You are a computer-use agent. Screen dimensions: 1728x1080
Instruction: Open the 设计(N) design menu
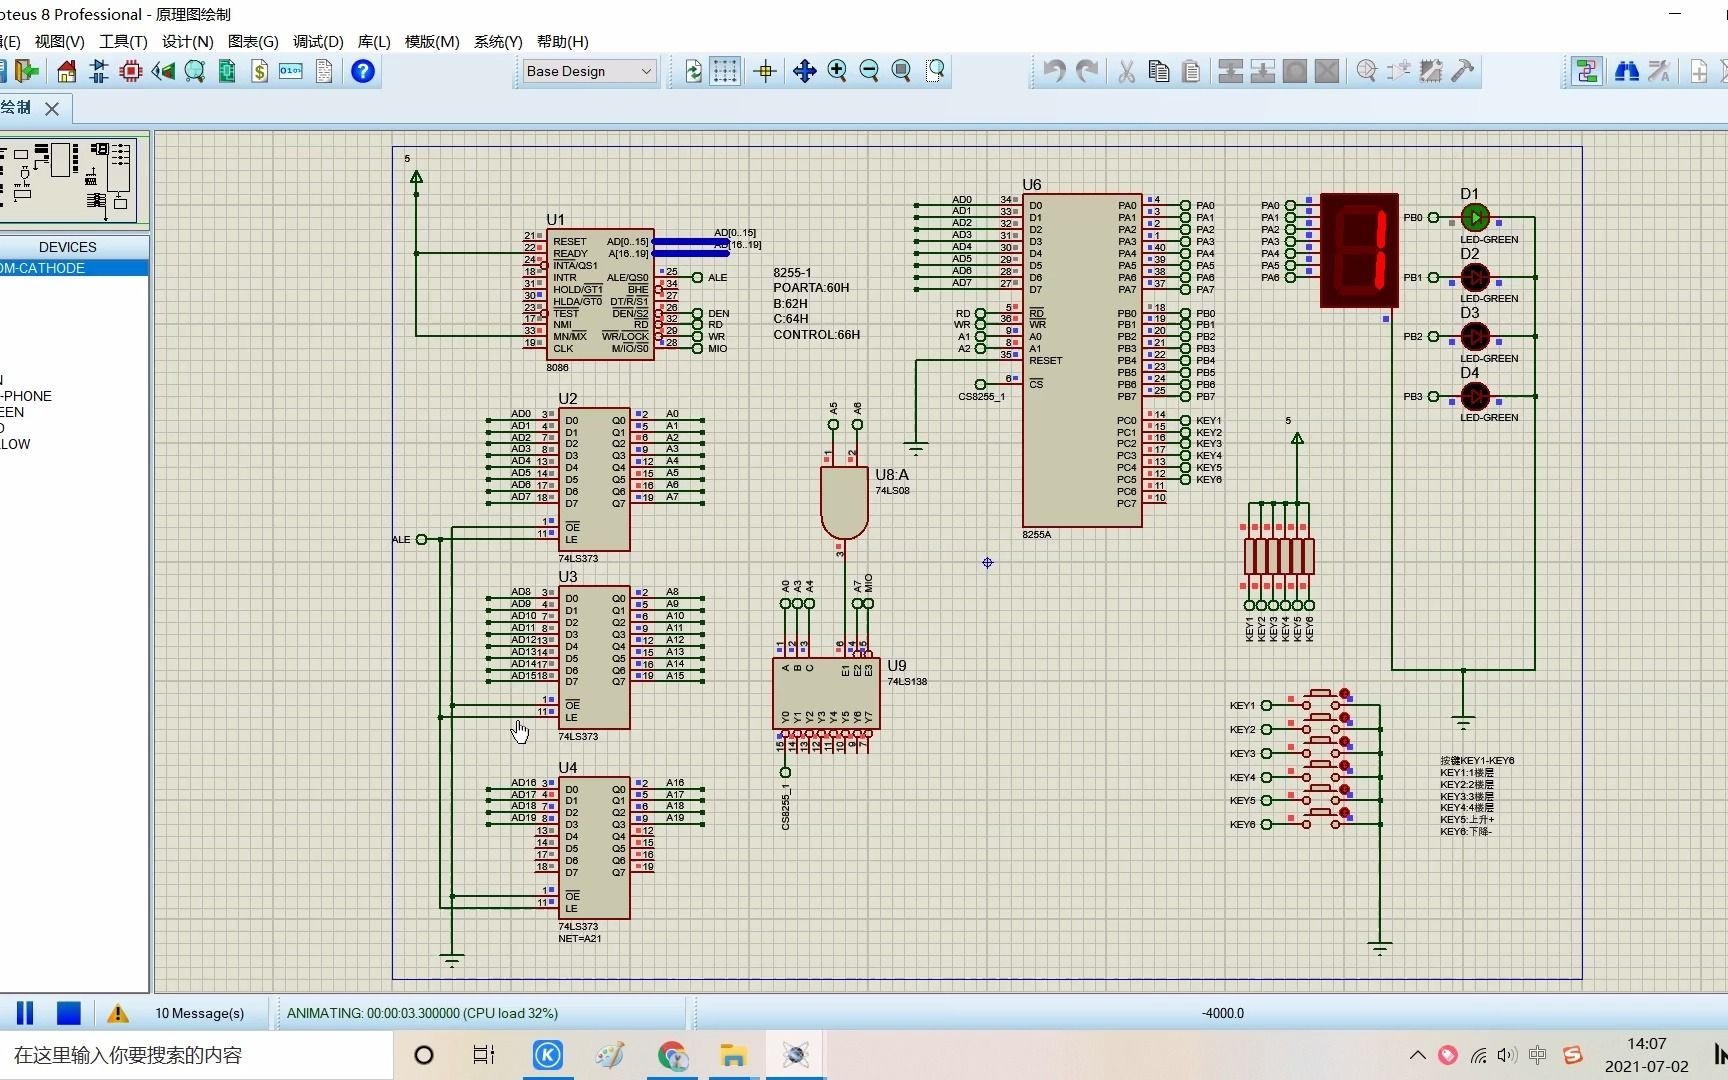coord(188,41)
